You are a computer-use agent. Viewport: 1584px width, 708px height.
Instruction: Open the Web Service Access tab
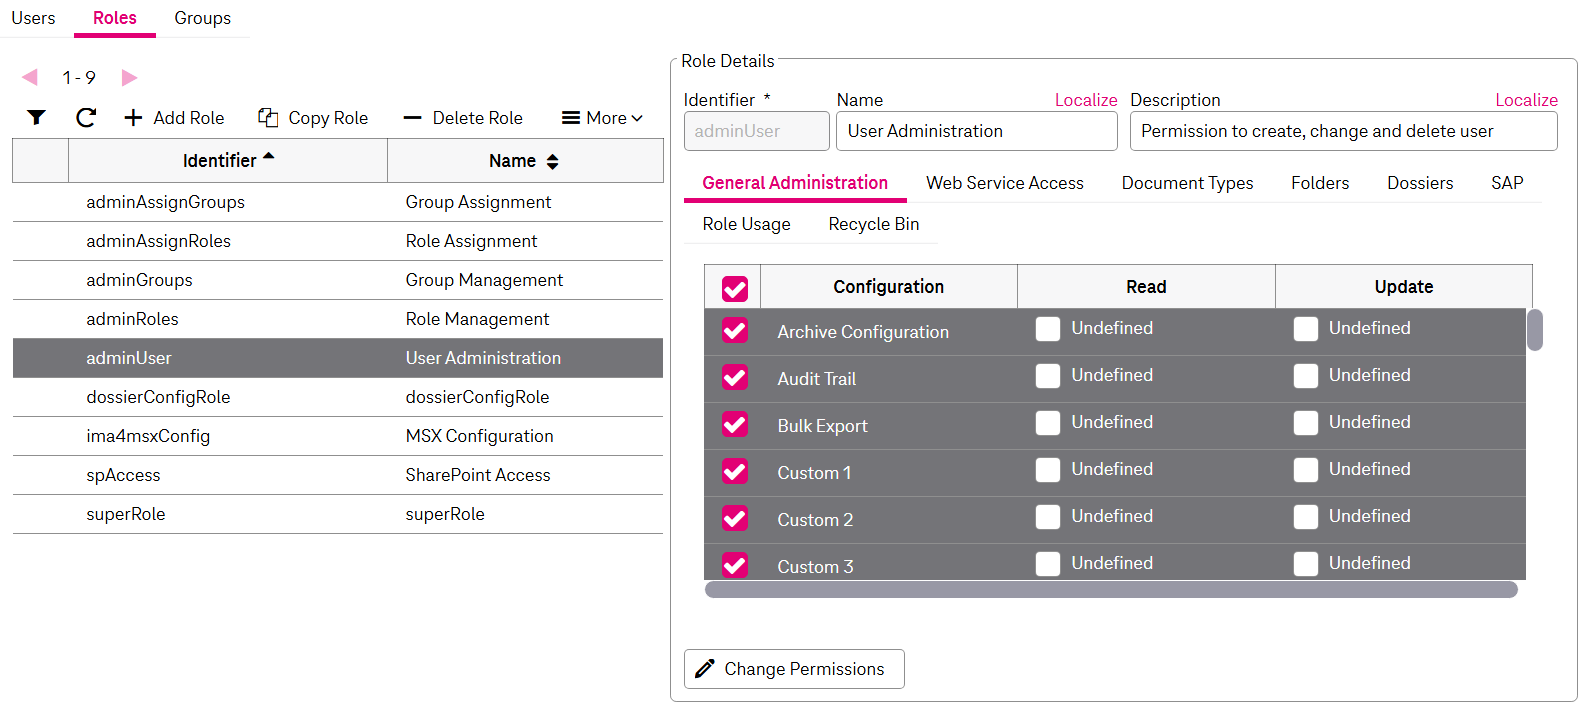click(x=1004, y=183)
